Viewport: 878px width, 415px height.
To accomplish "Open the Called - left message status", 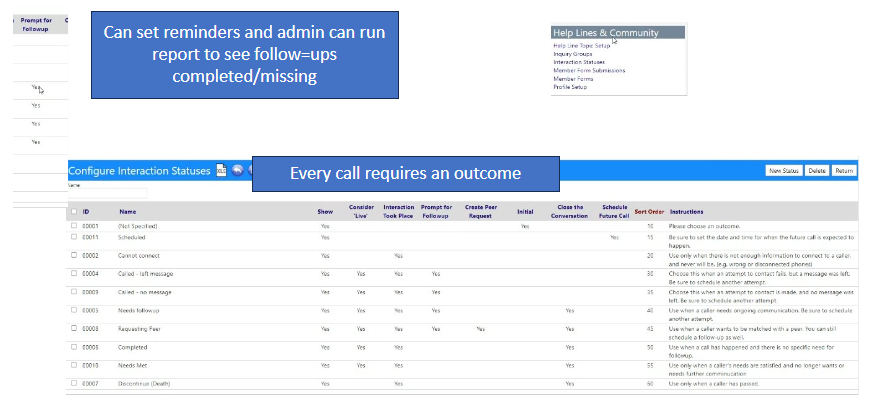I will coord(145,274).
